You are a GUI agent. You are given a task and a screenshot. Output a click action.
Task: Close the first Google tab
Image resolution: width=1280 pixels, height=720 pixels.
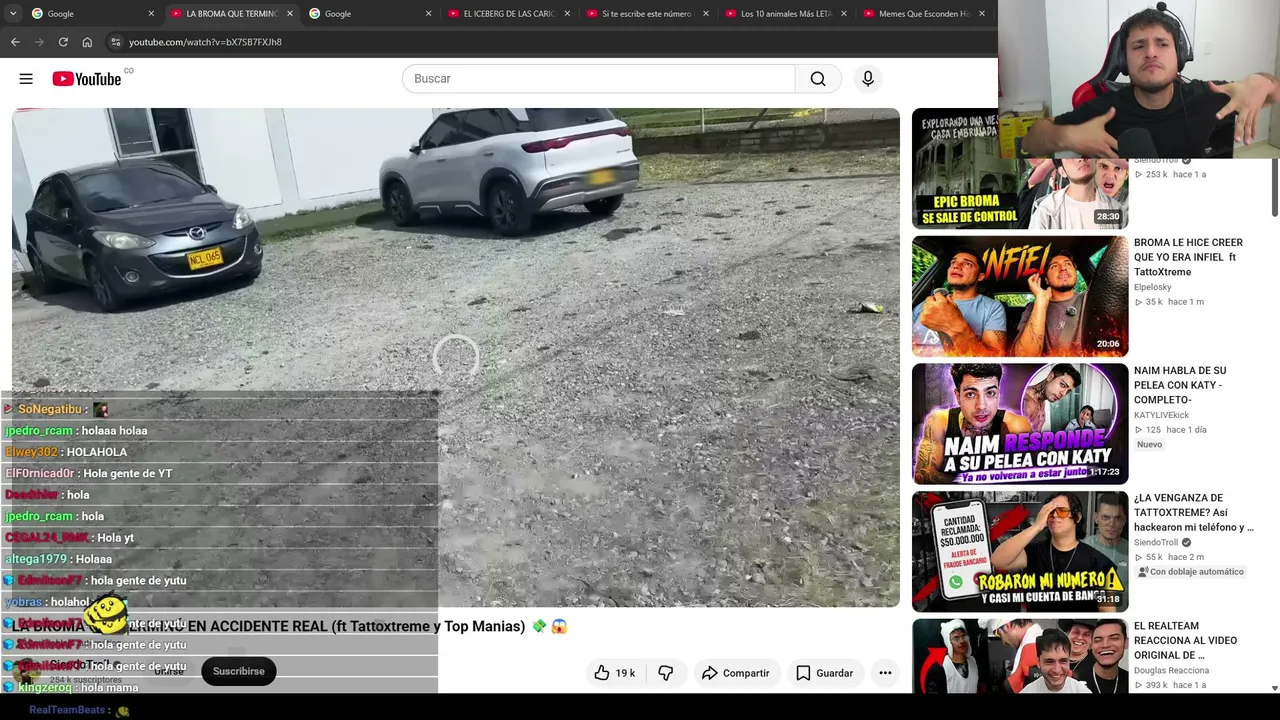click(152, 14)
